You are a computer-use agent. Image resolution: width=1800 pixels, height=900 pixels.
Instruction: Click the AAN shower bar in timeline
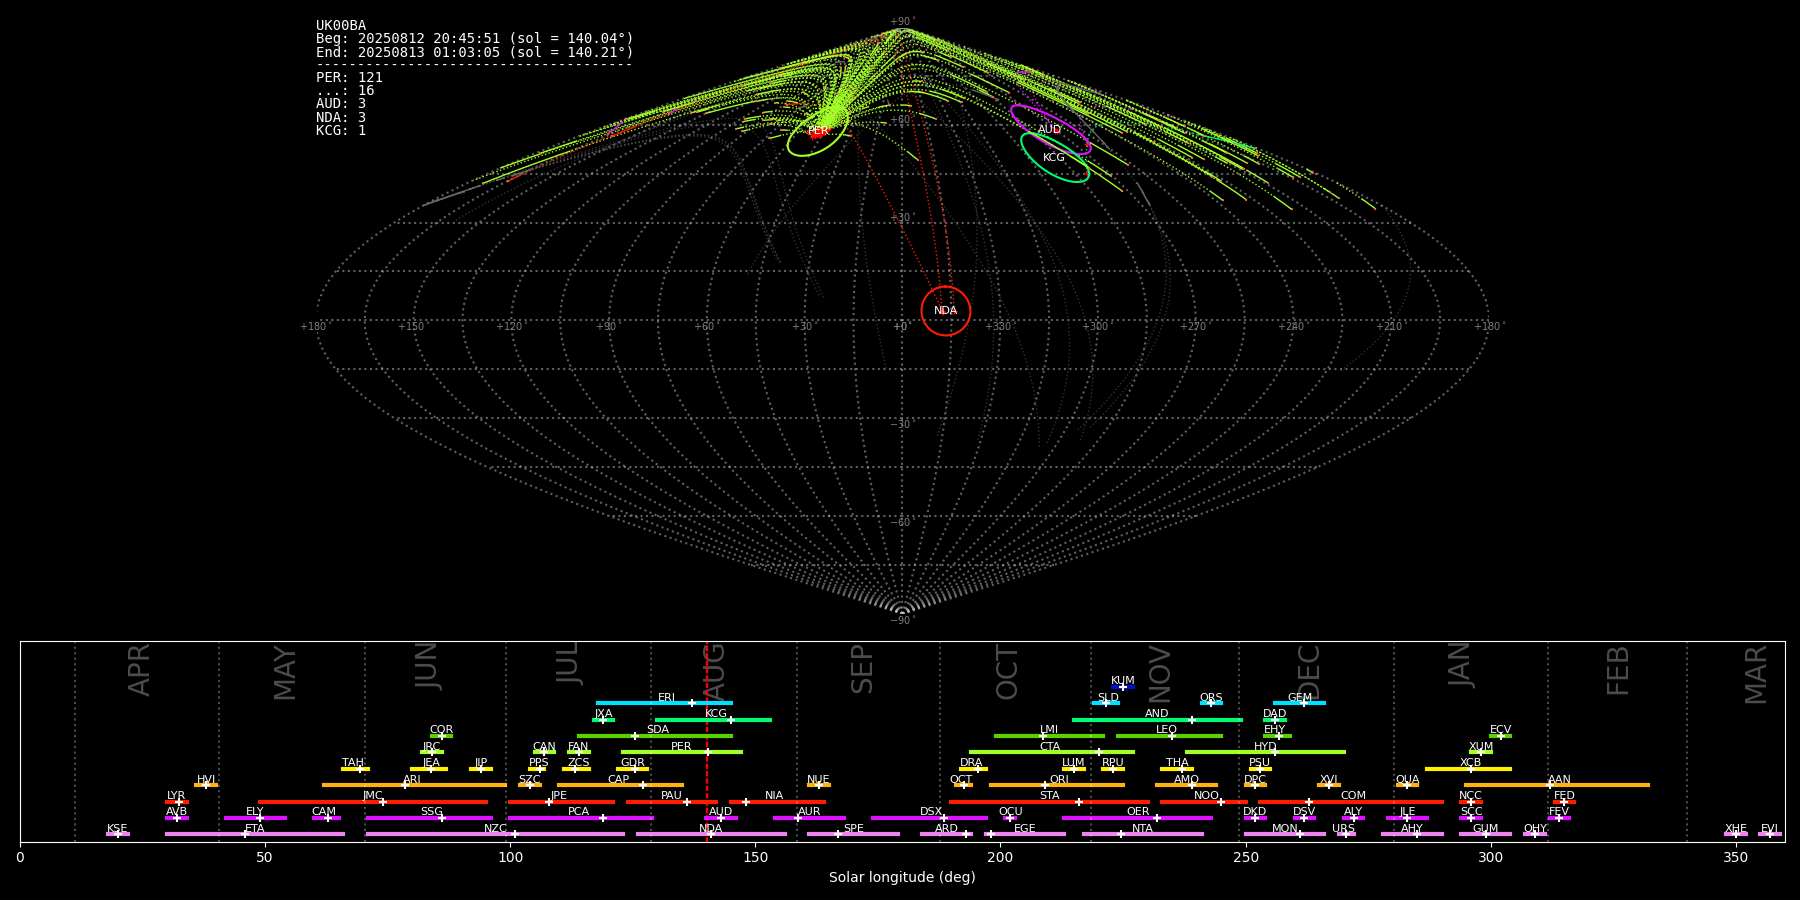click(x=1557, y=785)
